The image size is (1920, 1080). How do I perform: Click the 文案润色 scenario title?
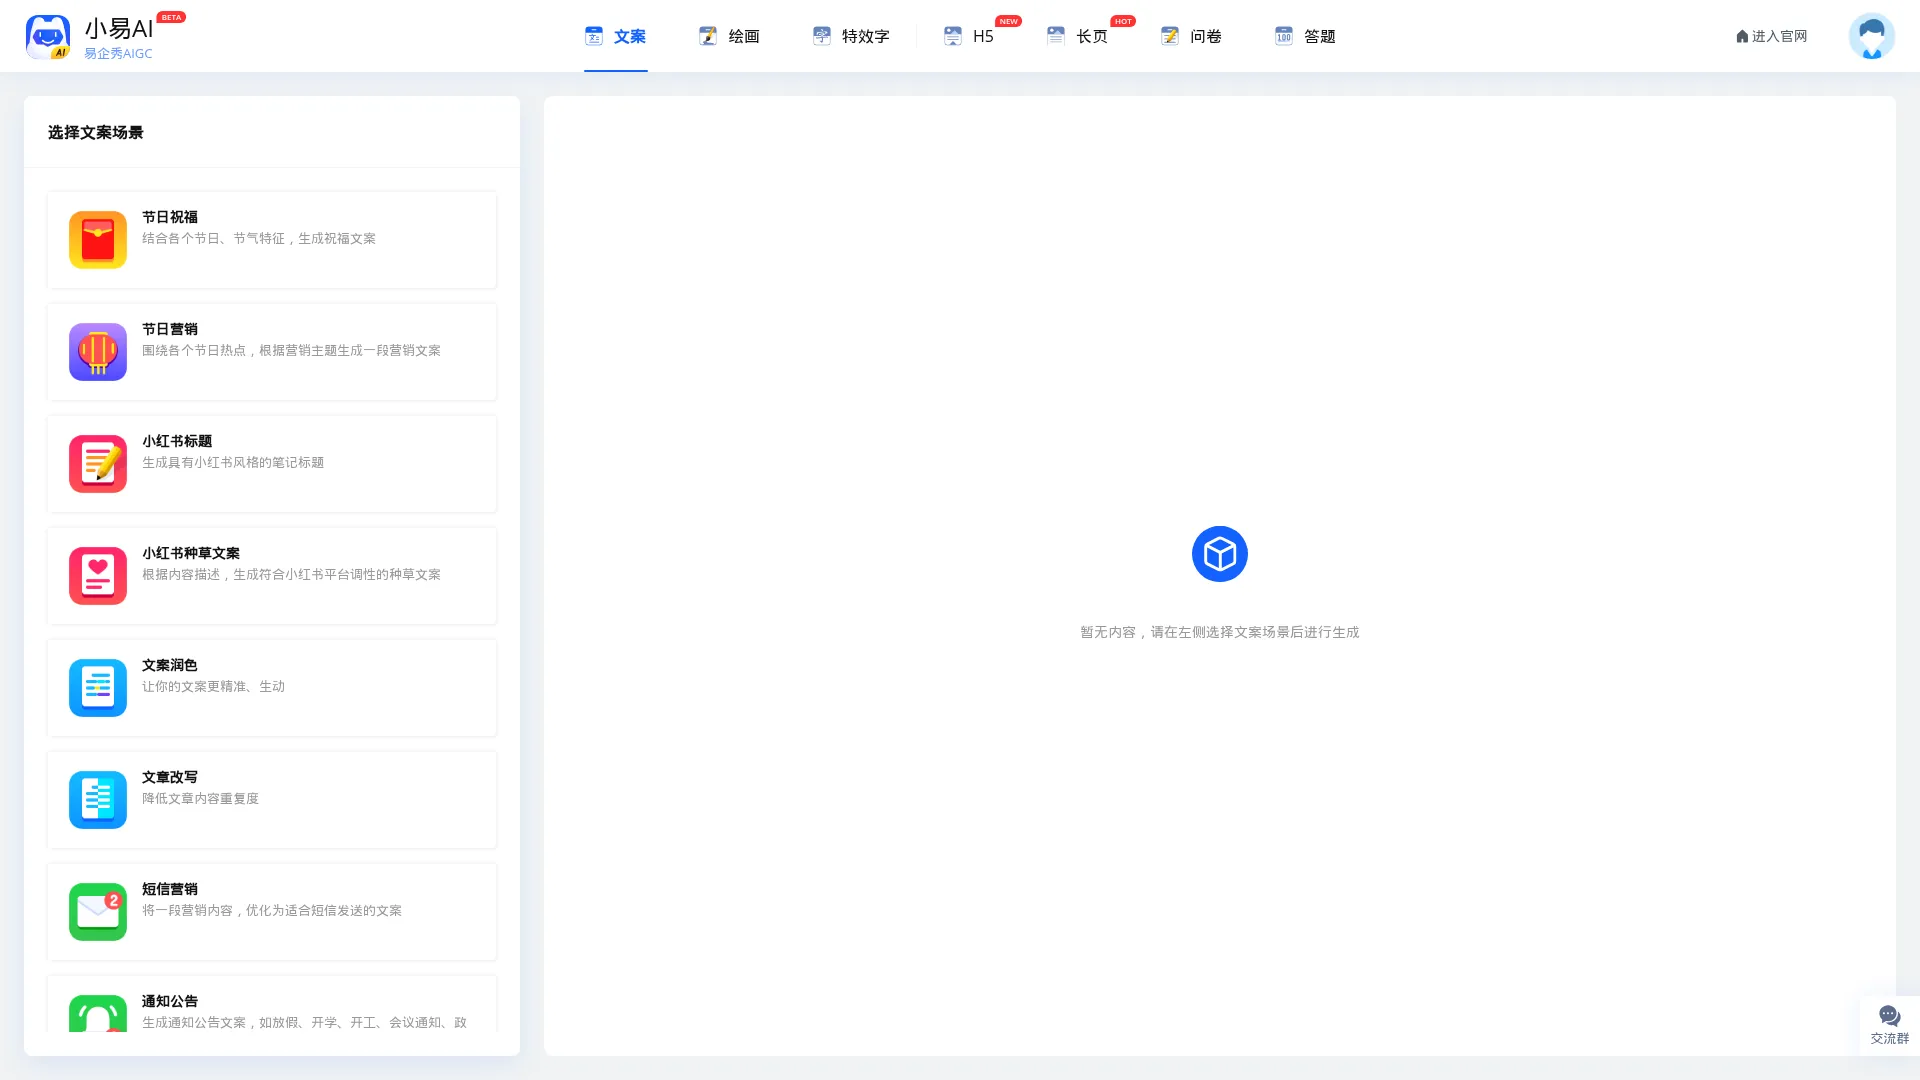pyautogui.click(x=170, y=665)
